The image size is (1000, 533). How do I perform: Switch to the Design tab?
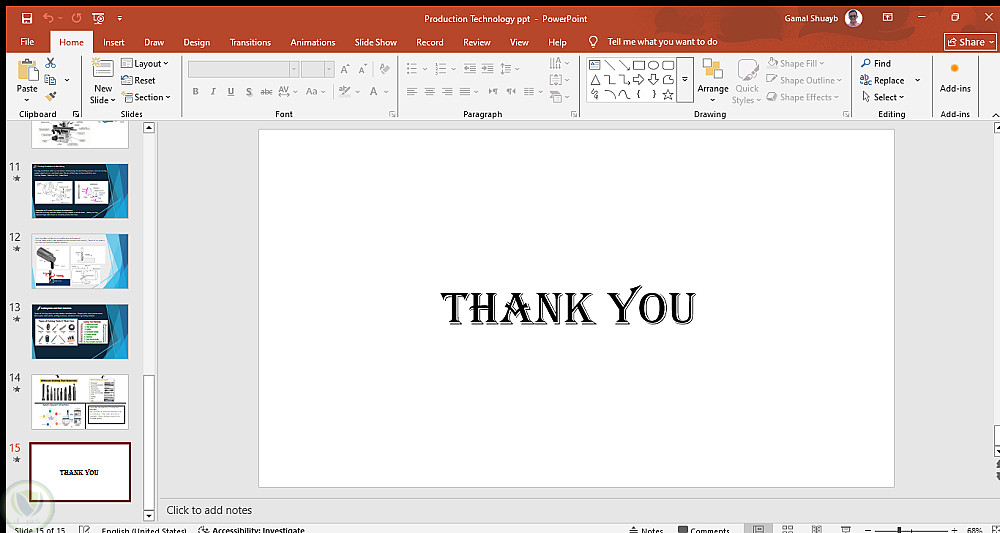[x=196, y=42]
